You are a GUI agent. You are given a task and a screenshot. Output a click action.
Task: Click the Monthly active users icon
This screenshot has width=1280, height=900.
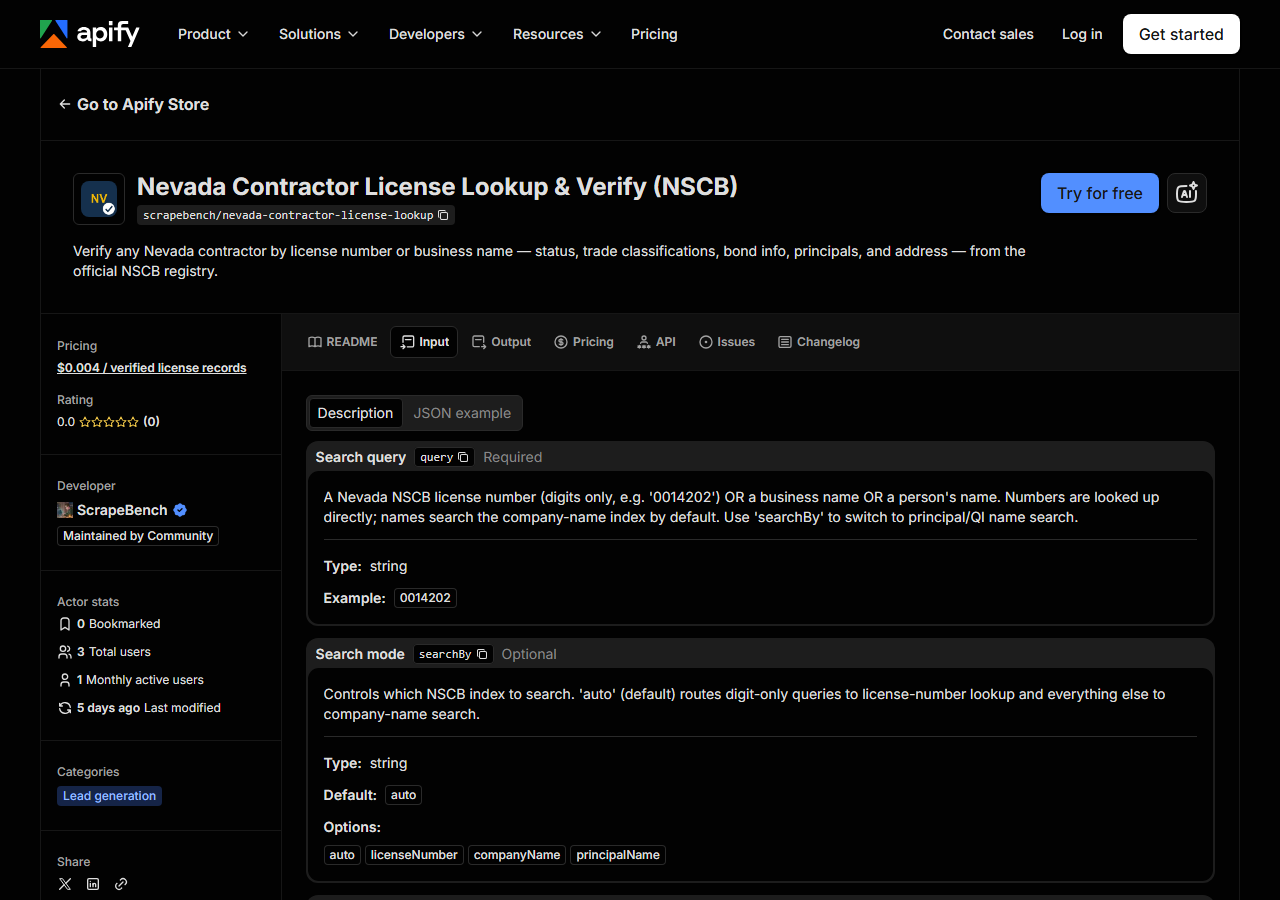click(65, 680)
